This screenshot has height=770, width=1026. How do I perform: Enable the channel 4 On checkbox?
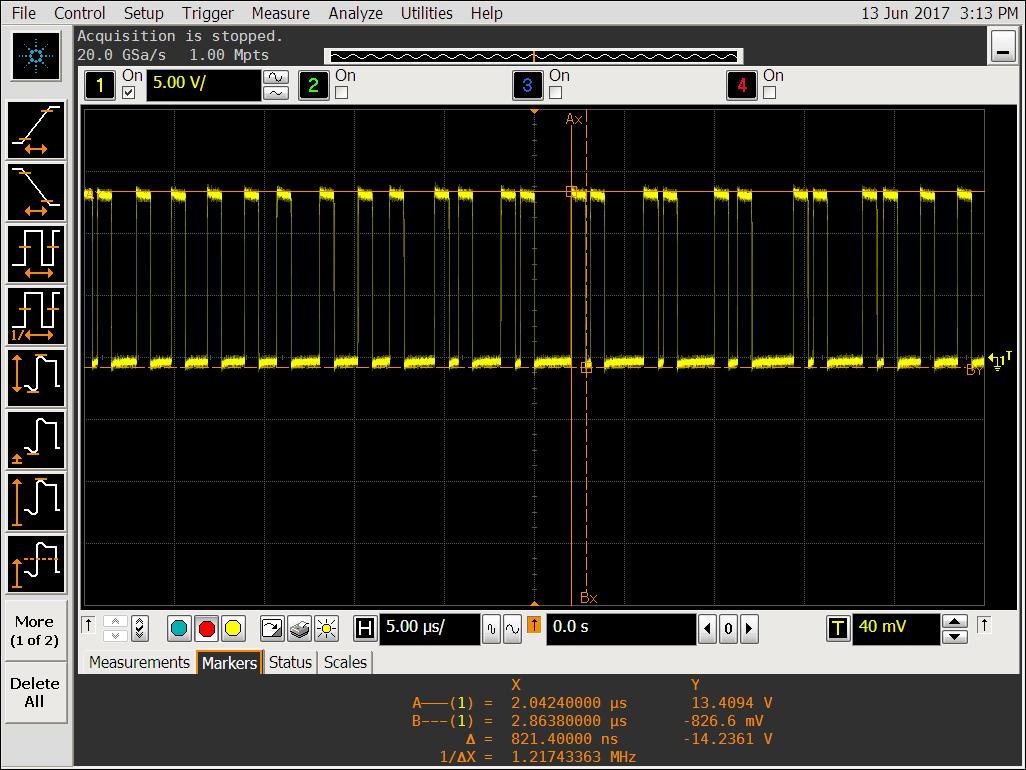[770, 93]
